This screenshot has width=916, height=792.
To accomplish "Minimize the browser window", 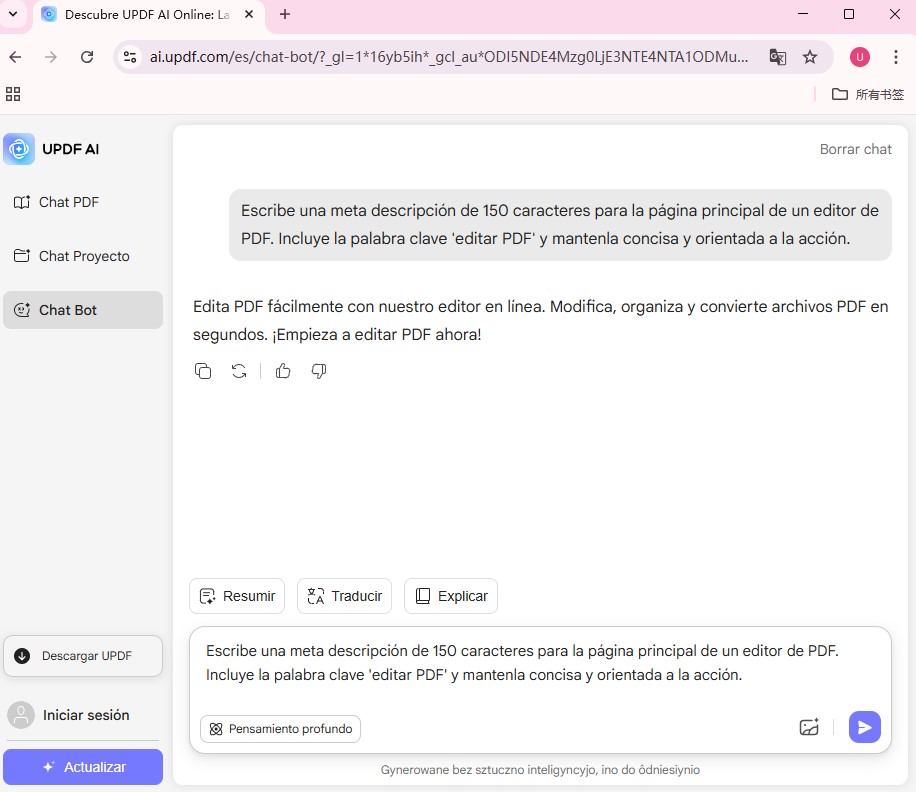I will tap(803, 14).
